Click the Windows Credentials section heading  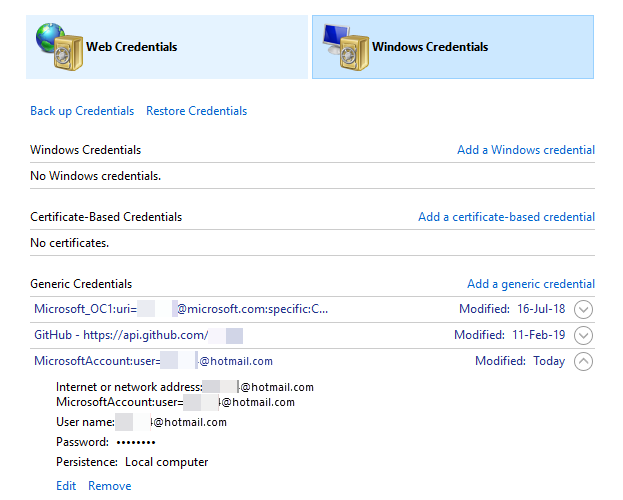(85, 150)
